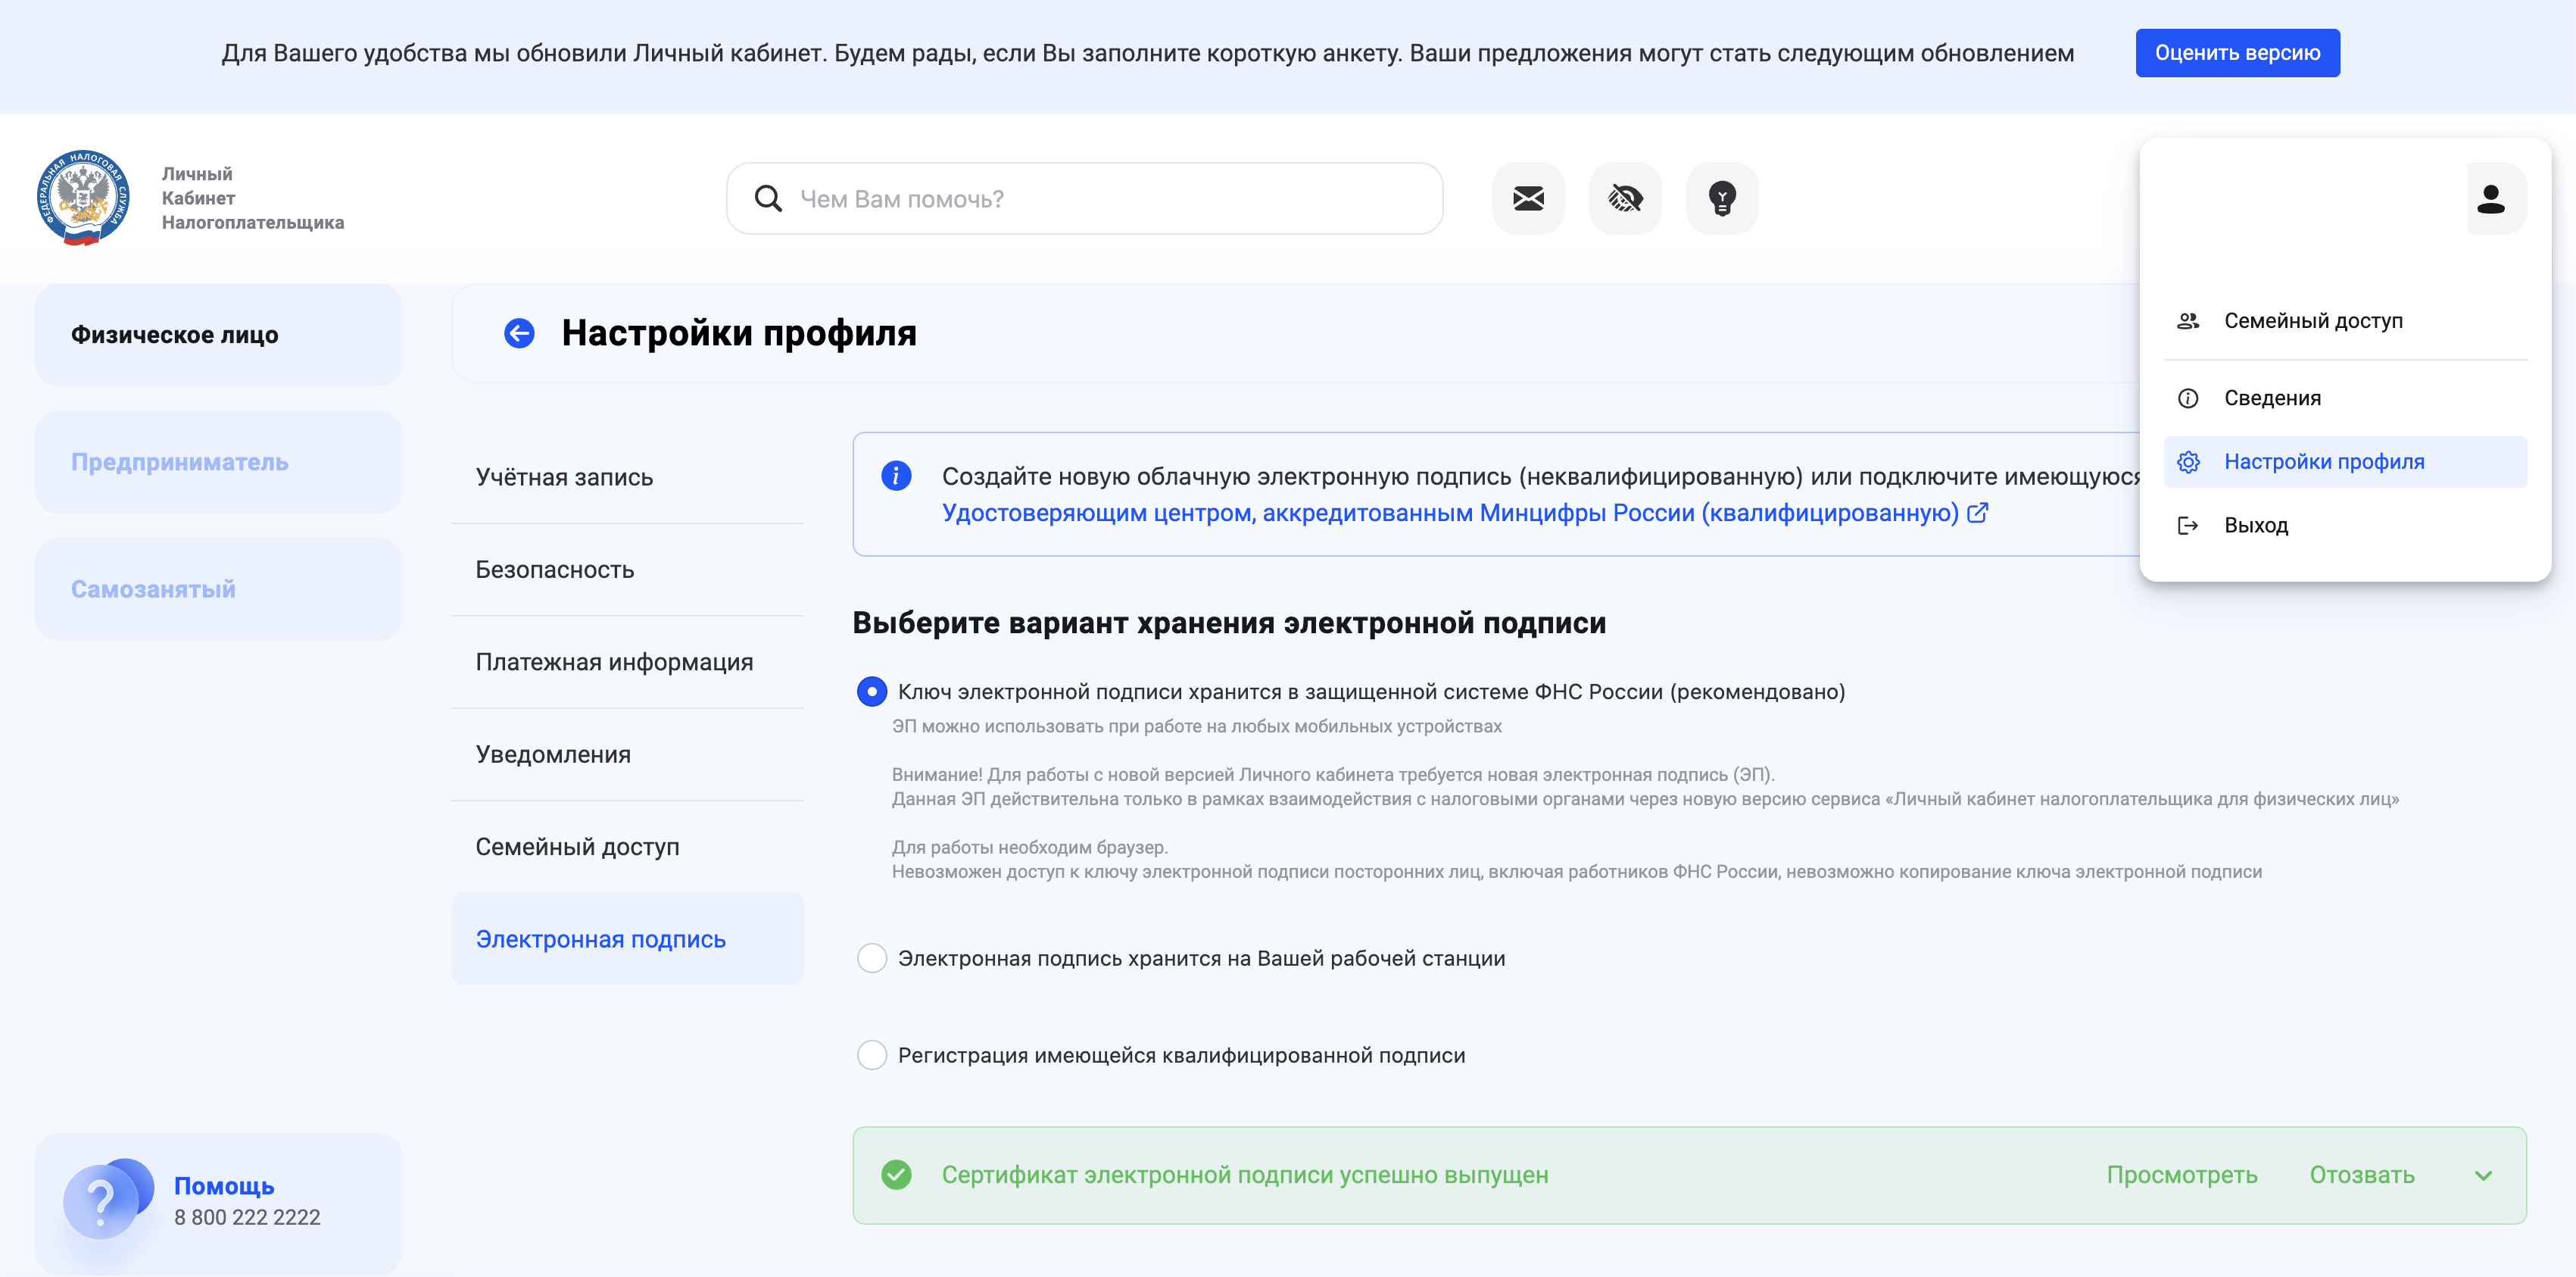The height and width of the screenshot is (1277, 2576).
Task: Click Просмотреть to view certificate
Action: pyautogui.click(x=2181, y=1175)
